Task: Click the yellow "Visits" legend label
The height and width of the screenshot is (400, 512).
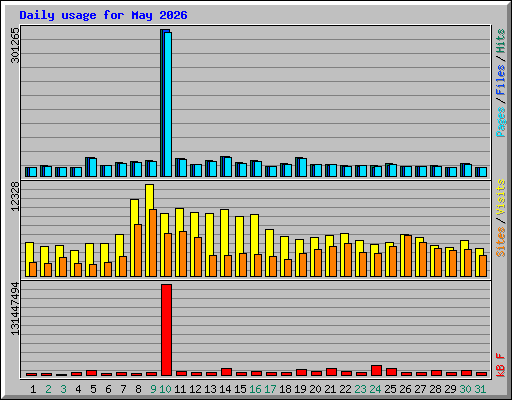Action: [x=501, y=197]
